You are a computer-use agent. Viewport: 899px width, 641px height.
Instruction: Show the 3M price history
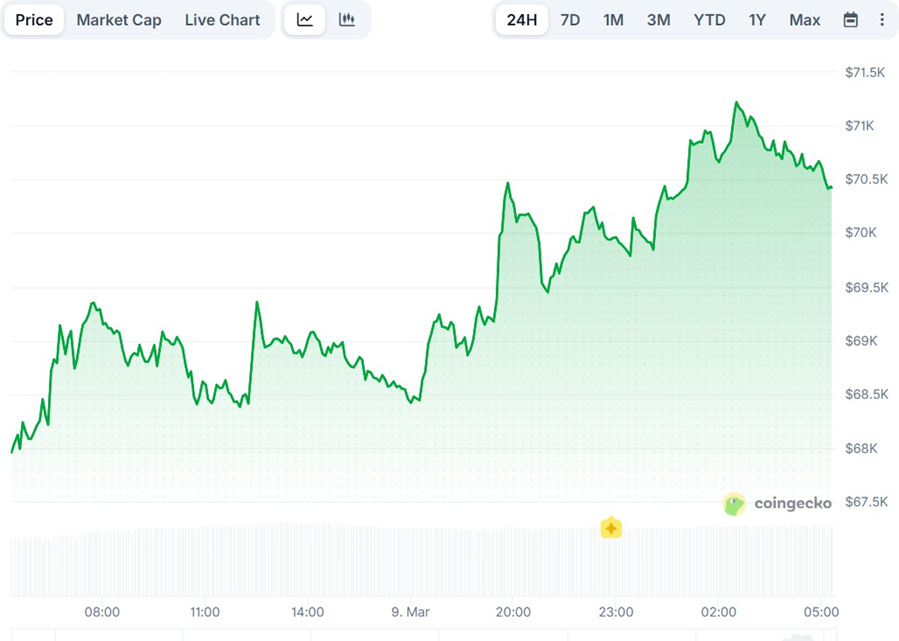[x=658, y=20]
